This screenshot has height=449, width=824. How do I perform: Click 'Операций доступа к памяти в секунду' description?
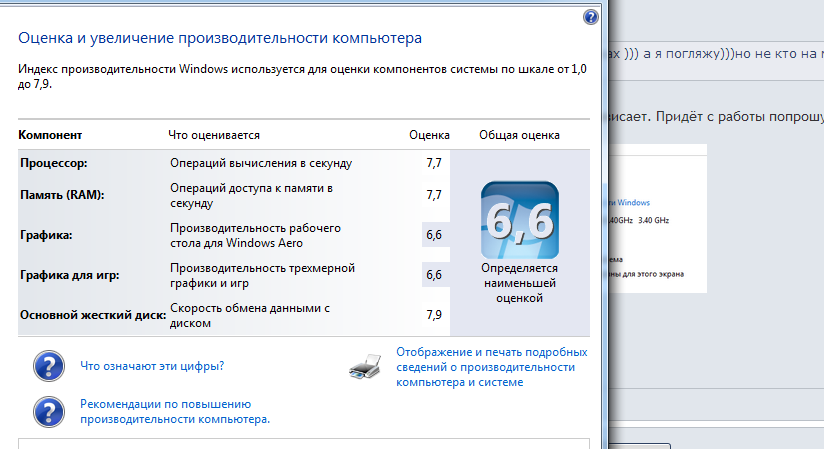[x=251, y=196]
